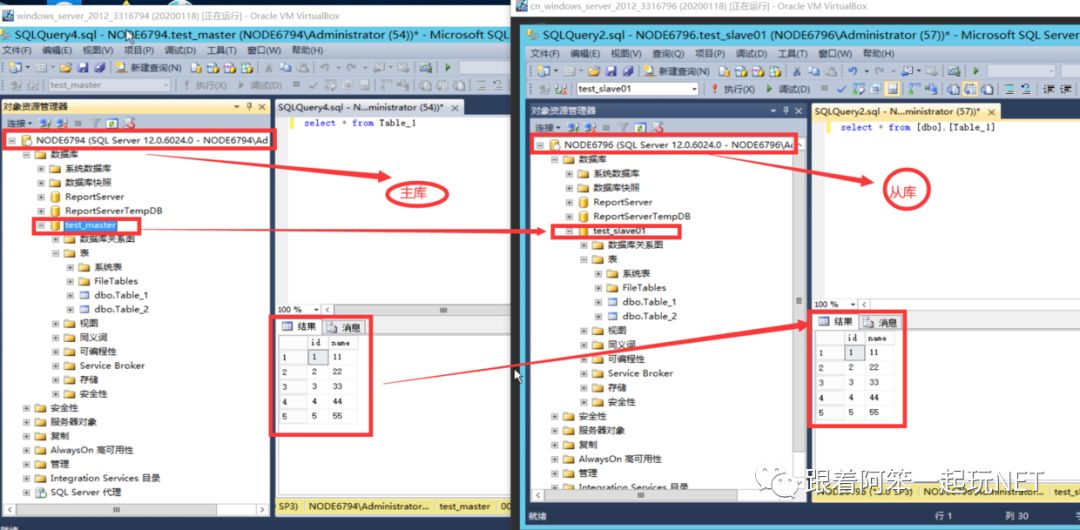Click vertical scrollbar of NODE6796 Object Explorer
The height and width of the screenshot is (530, 1080).
(800, 301)
